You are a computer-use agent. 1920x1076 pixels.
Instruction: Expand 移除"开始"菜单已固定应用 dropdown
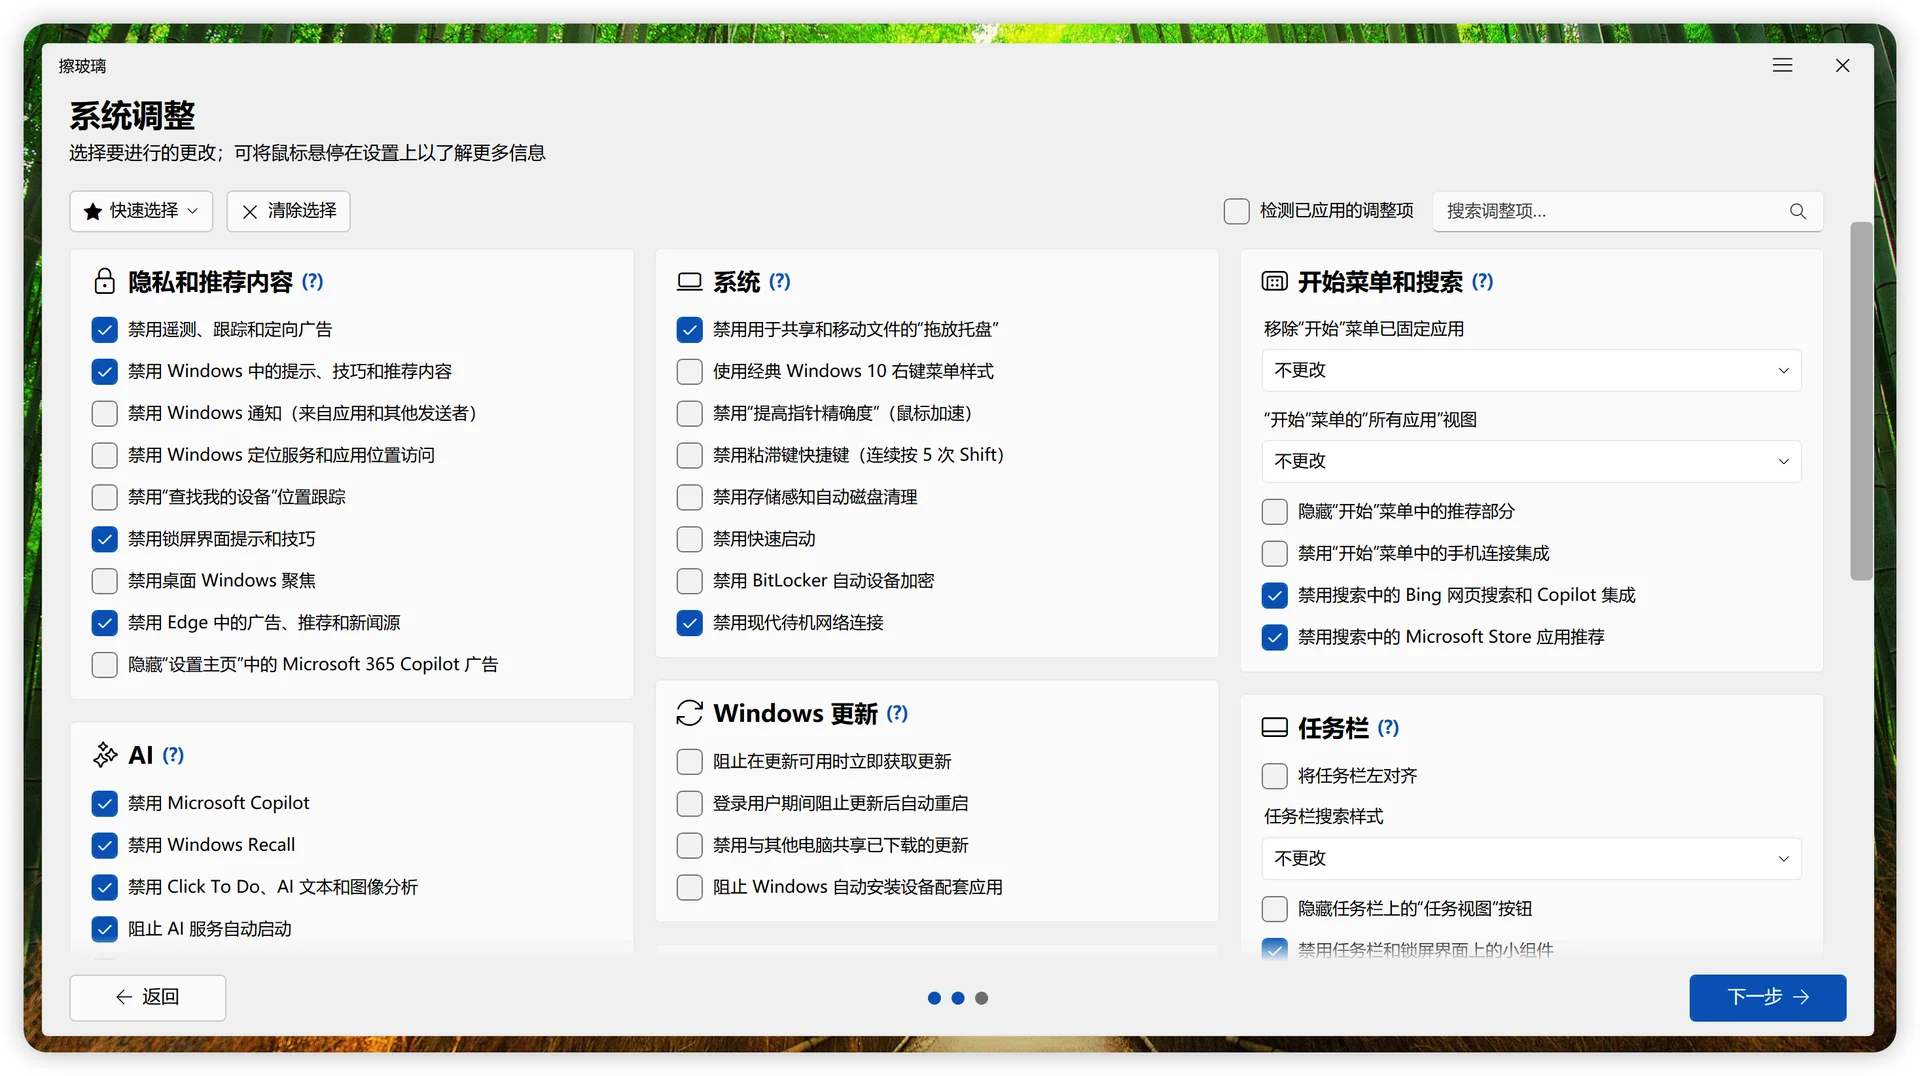[1531, 370]
